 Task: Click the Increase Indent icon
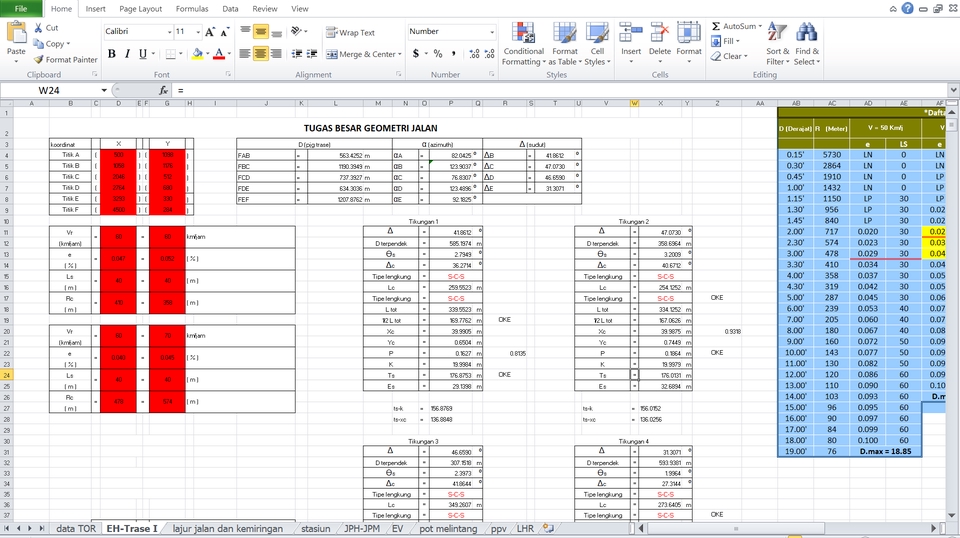312,54
